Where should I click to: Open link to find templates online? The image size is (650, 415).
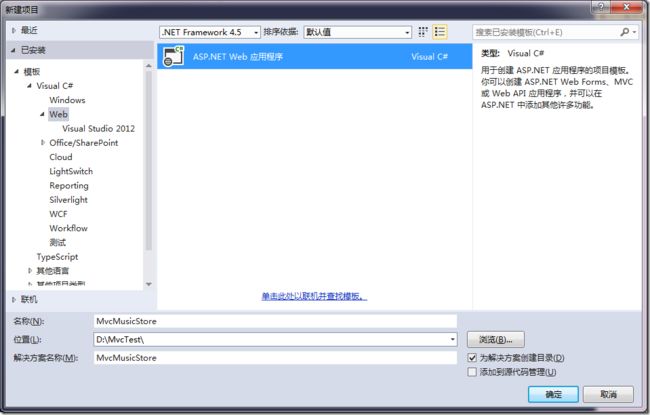pyautogui.click(x=314, y=296)
